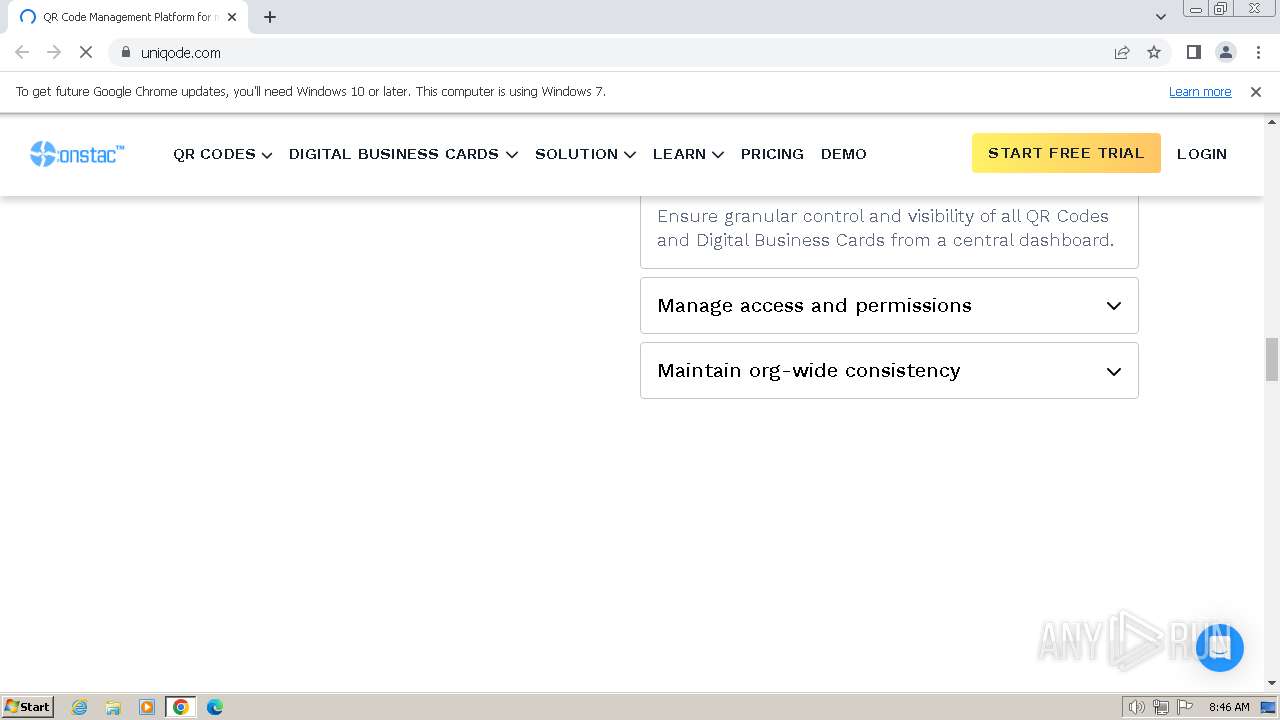
Task: Open Windows Media Player from taskbar
Action: point(147,707)
